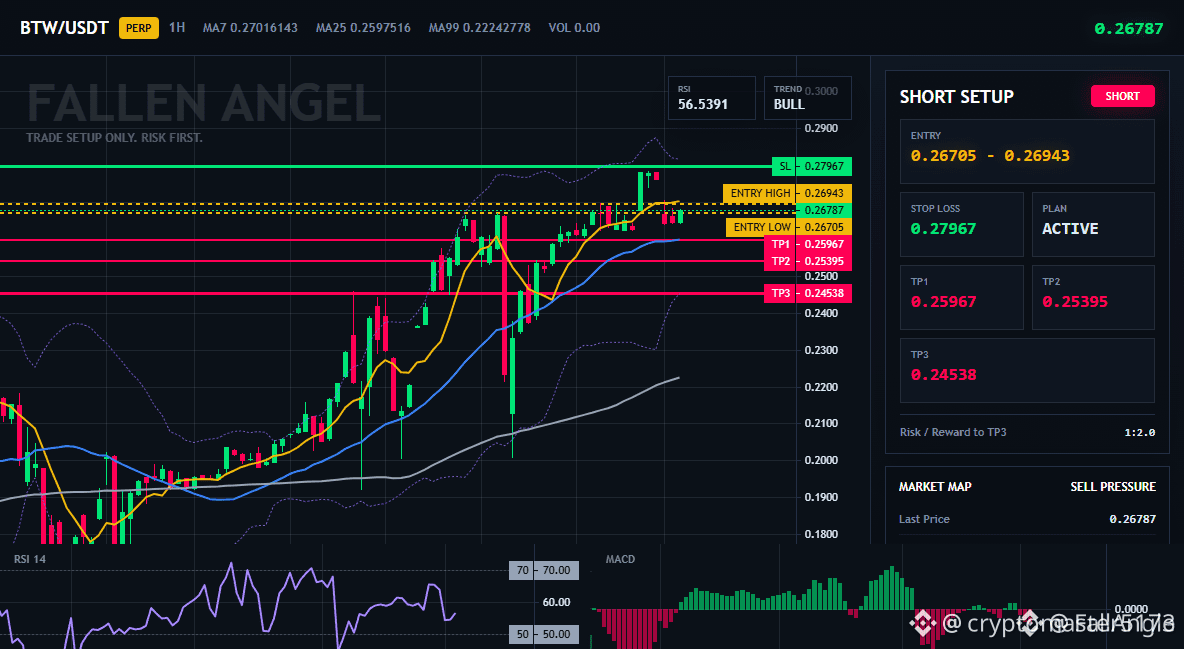Click the ENTRY LOW 0.26705 chart tag
1184x649 pixels.
(x=789, y=227)
